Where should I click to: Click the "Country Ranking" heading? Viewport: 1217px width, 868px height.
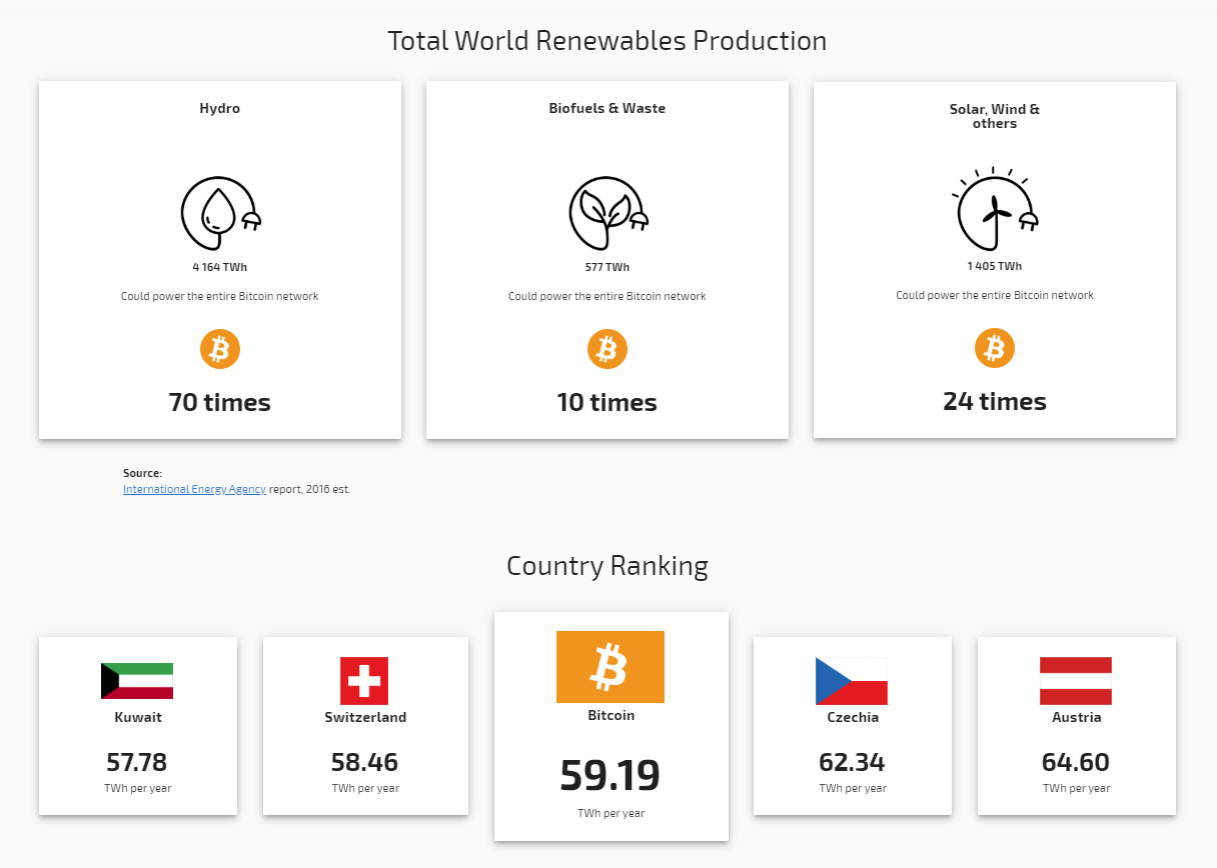pos(607,566)
